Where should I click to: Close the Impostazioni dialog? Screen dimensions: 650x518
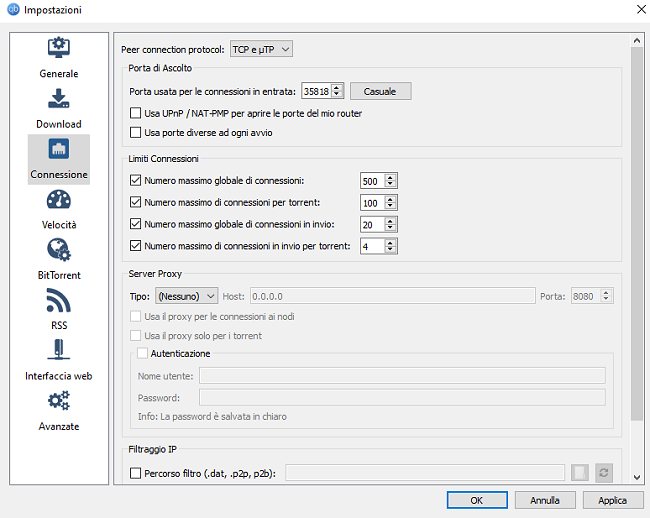pos(641,9)
